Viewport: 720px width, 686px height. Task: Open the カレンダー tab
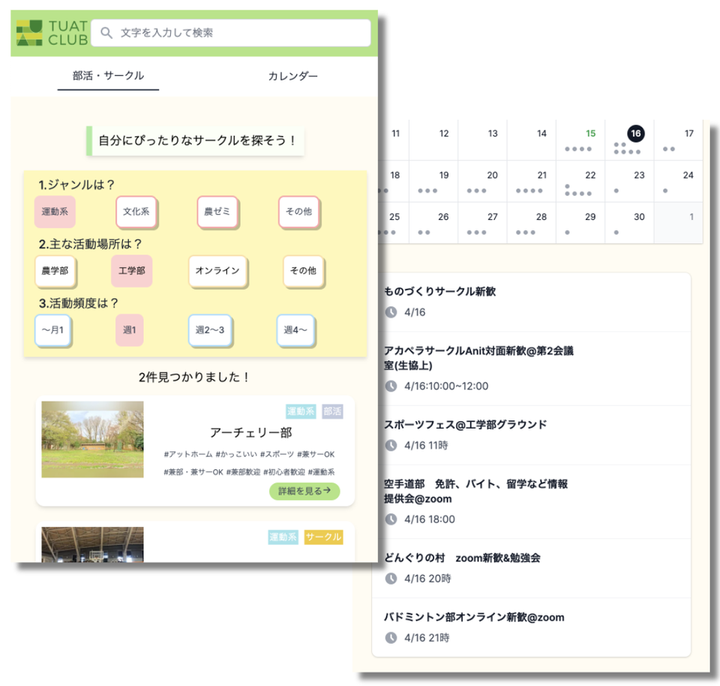click(x=292, y=76)
